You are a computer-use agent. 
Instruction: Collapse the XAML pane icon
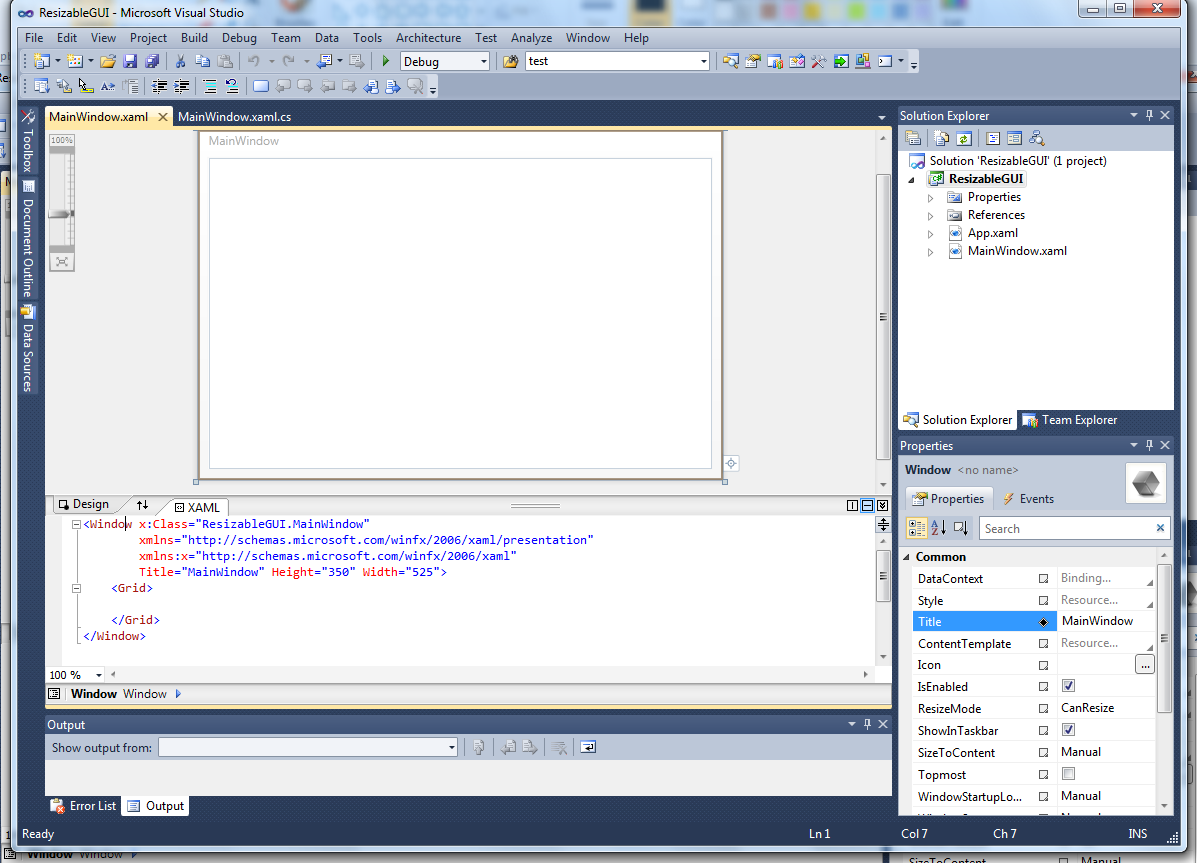click(882, 506)
